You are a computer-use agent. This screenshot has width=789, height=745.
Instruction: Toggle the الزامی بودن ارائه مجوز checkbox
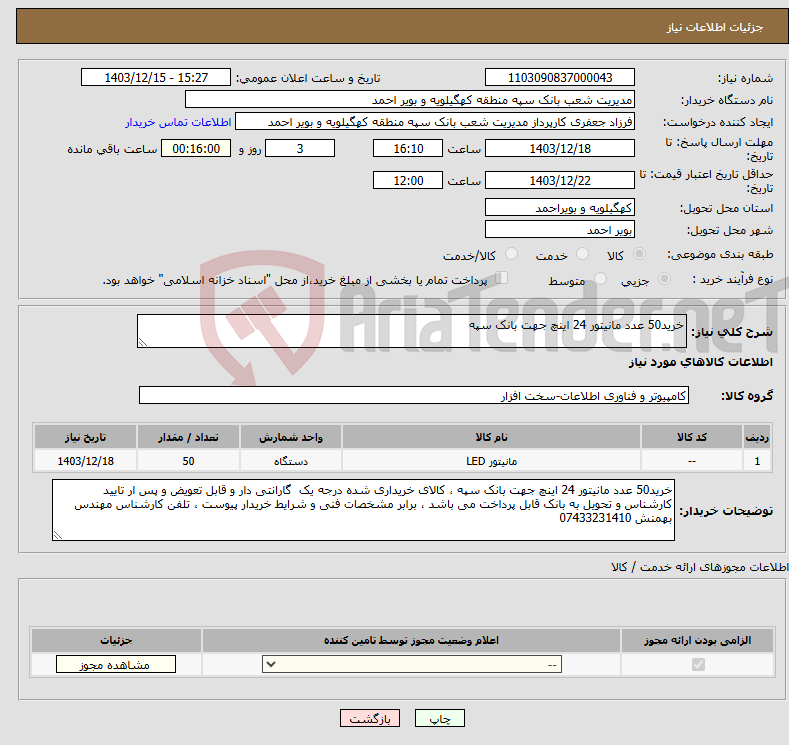[x=698, y=665]
